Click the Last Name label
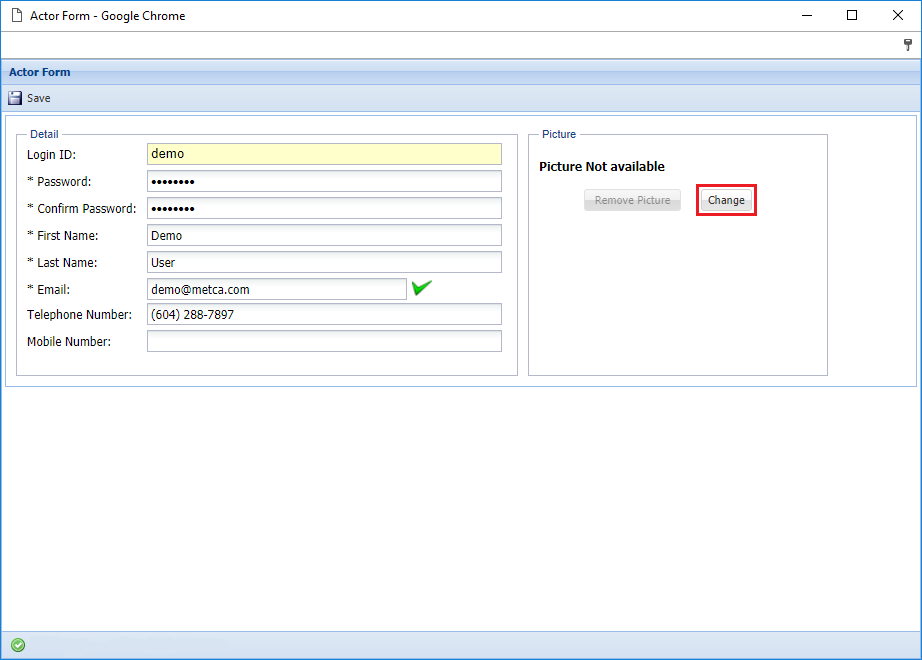The image size is (922, 660). point(62,263)
